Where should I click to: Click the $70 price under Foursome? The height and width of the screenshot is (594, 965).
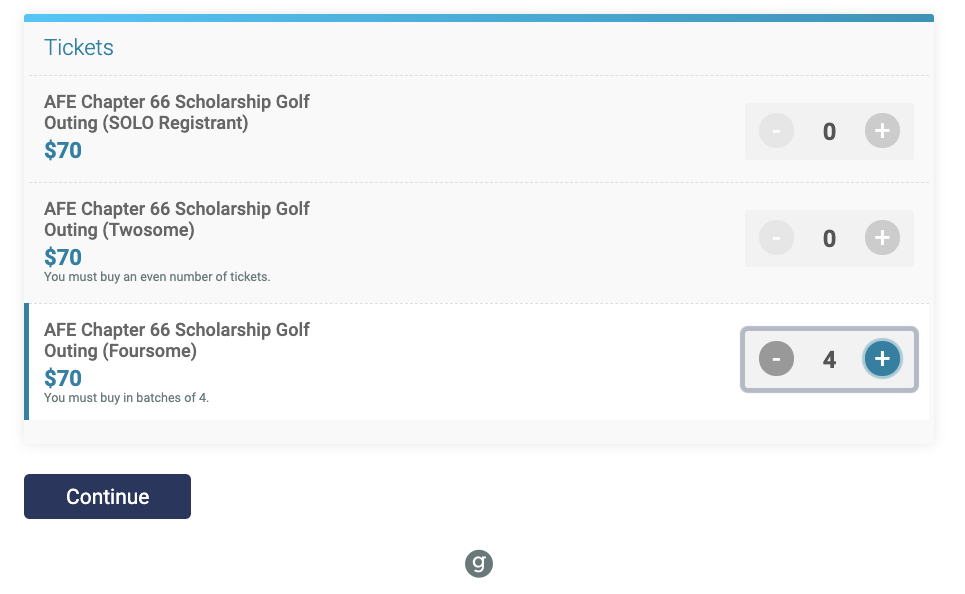63,378
